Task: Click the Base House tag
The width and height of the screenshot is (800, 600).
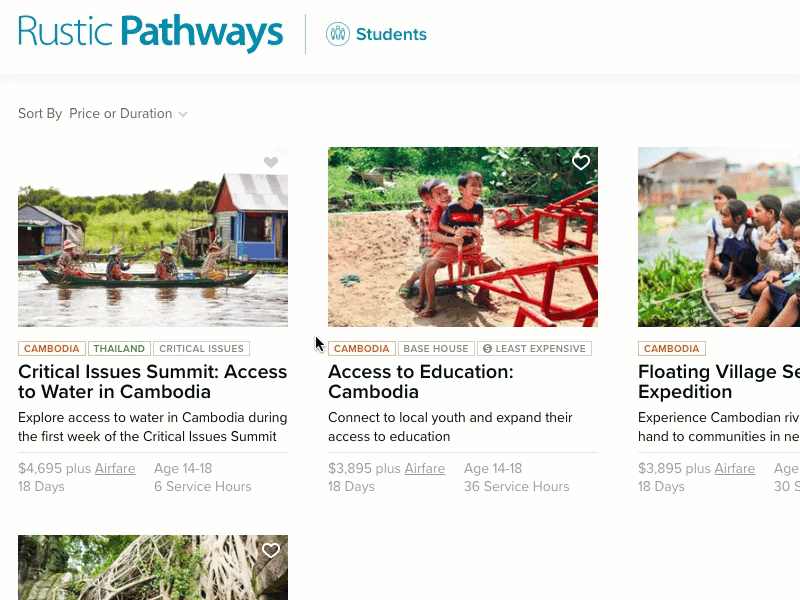Action: coord(435,349)
